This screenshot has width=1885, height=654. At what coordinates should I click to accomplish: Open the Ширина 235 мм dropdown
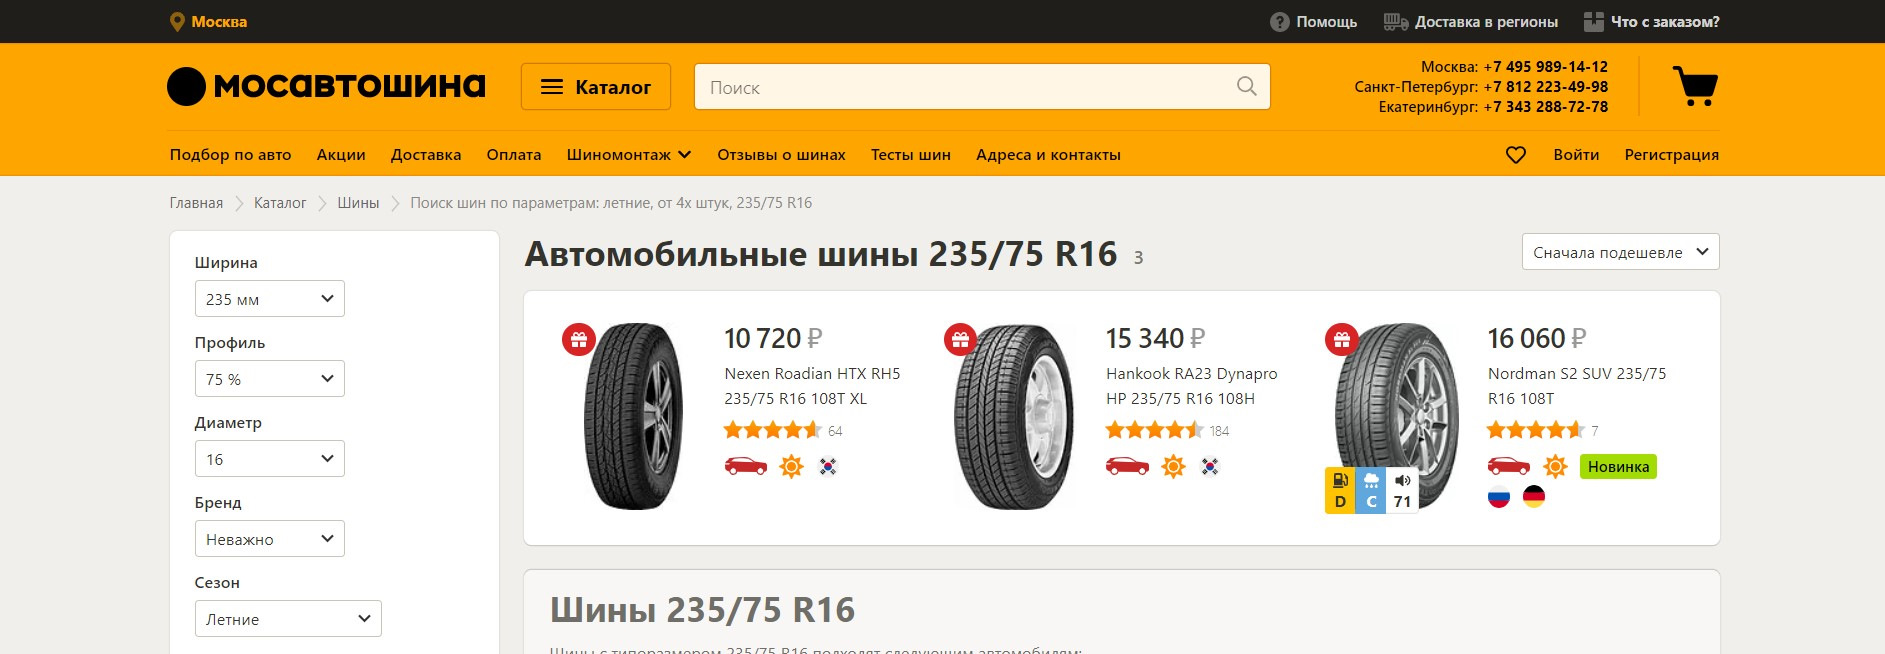(270, 299)
